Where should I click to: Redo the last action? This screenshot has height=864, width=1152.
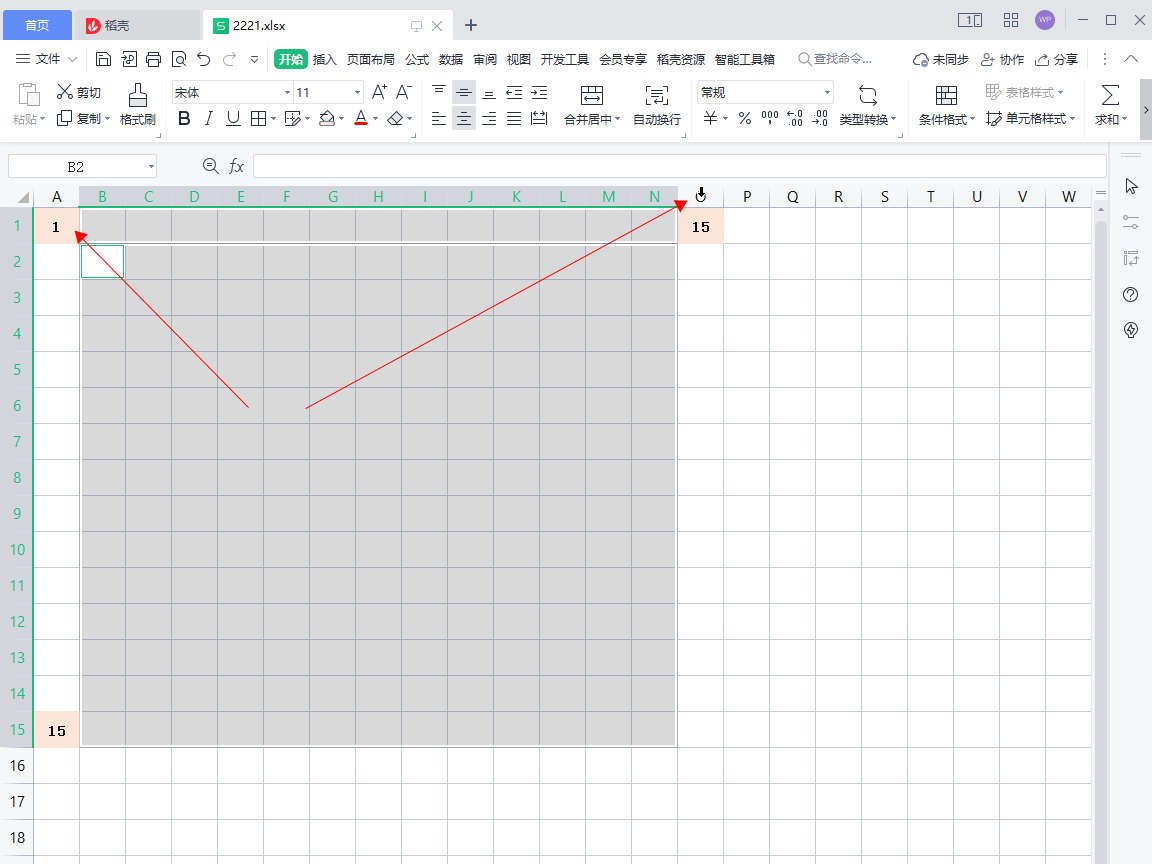tap(229, 60)
